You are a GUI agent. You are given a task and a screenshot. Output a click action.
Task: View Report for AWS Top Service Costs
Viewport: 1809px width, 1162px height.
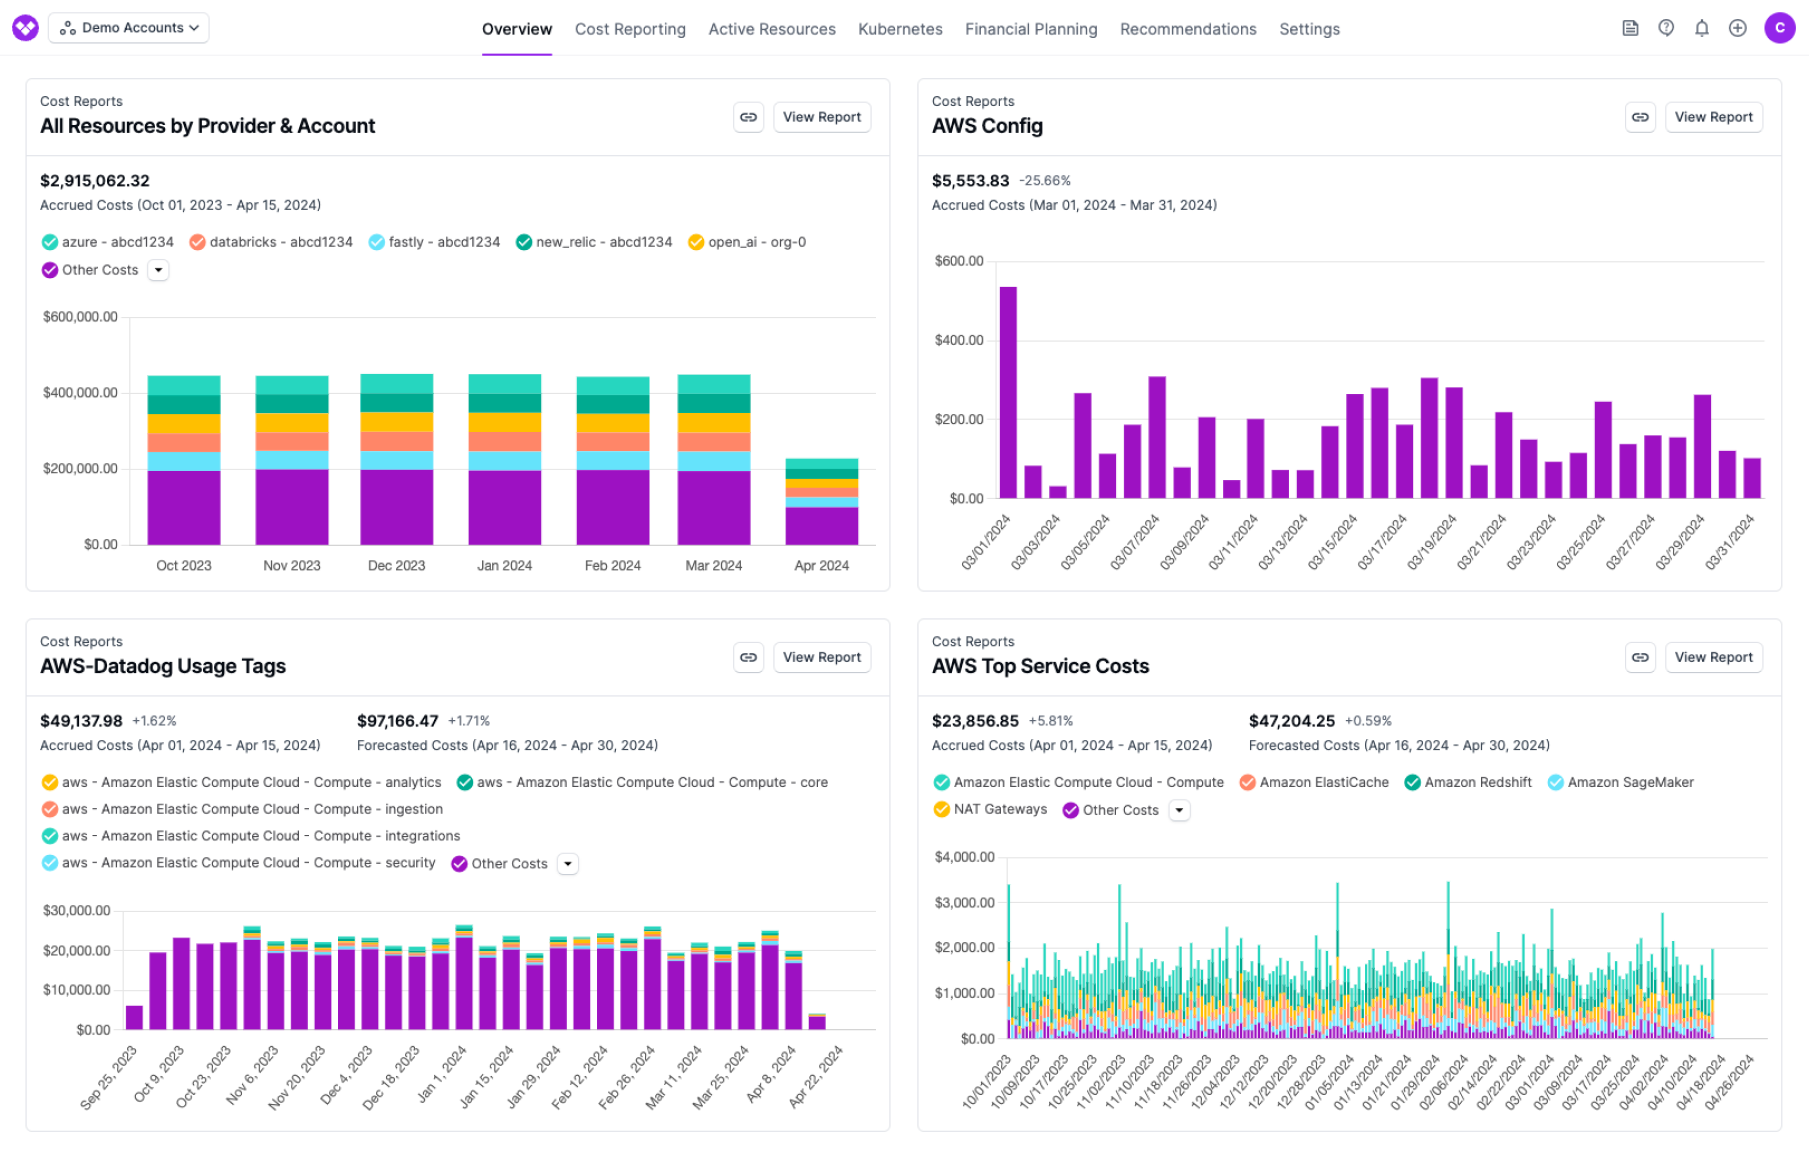pos(1714,657)
